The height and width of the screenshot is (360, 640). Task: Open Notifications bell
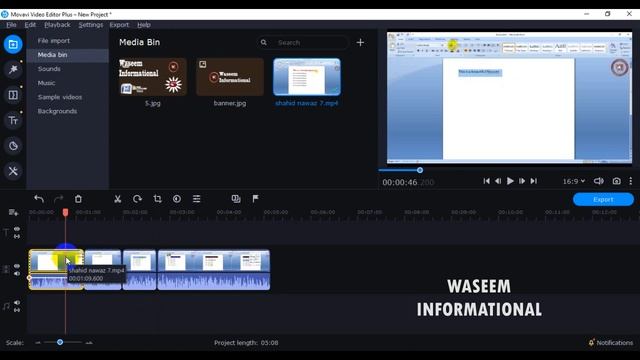click(x=591, y=342)
